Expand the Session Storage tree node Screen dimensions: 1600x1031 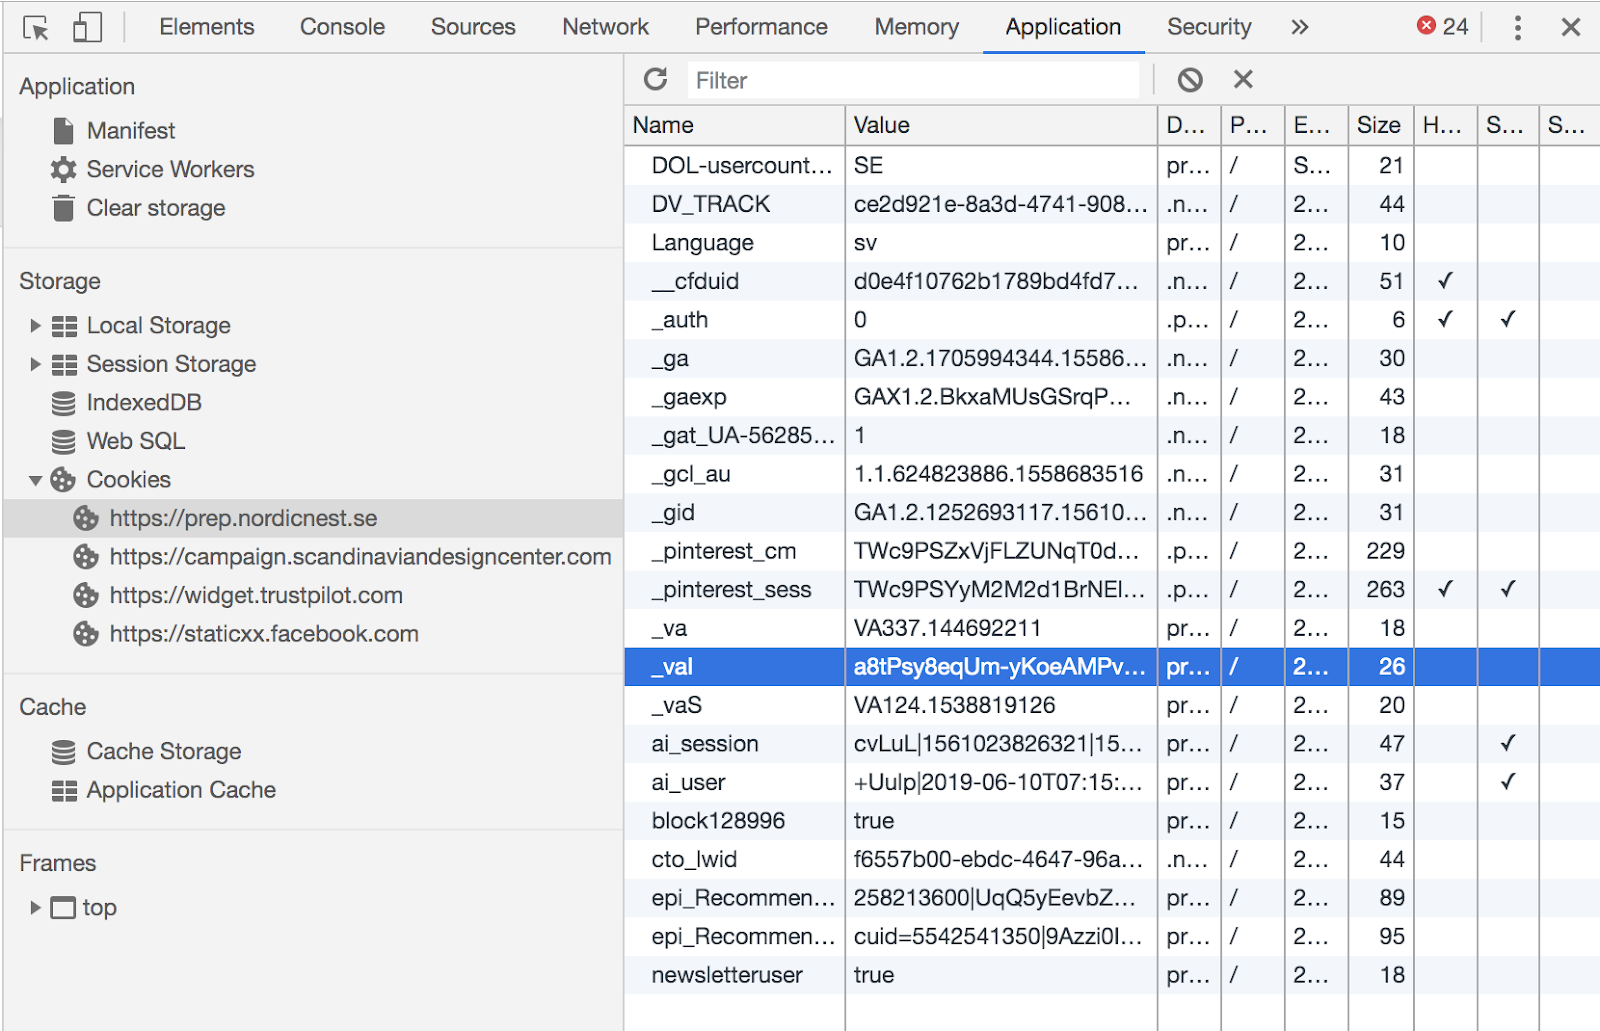point(35,364)
